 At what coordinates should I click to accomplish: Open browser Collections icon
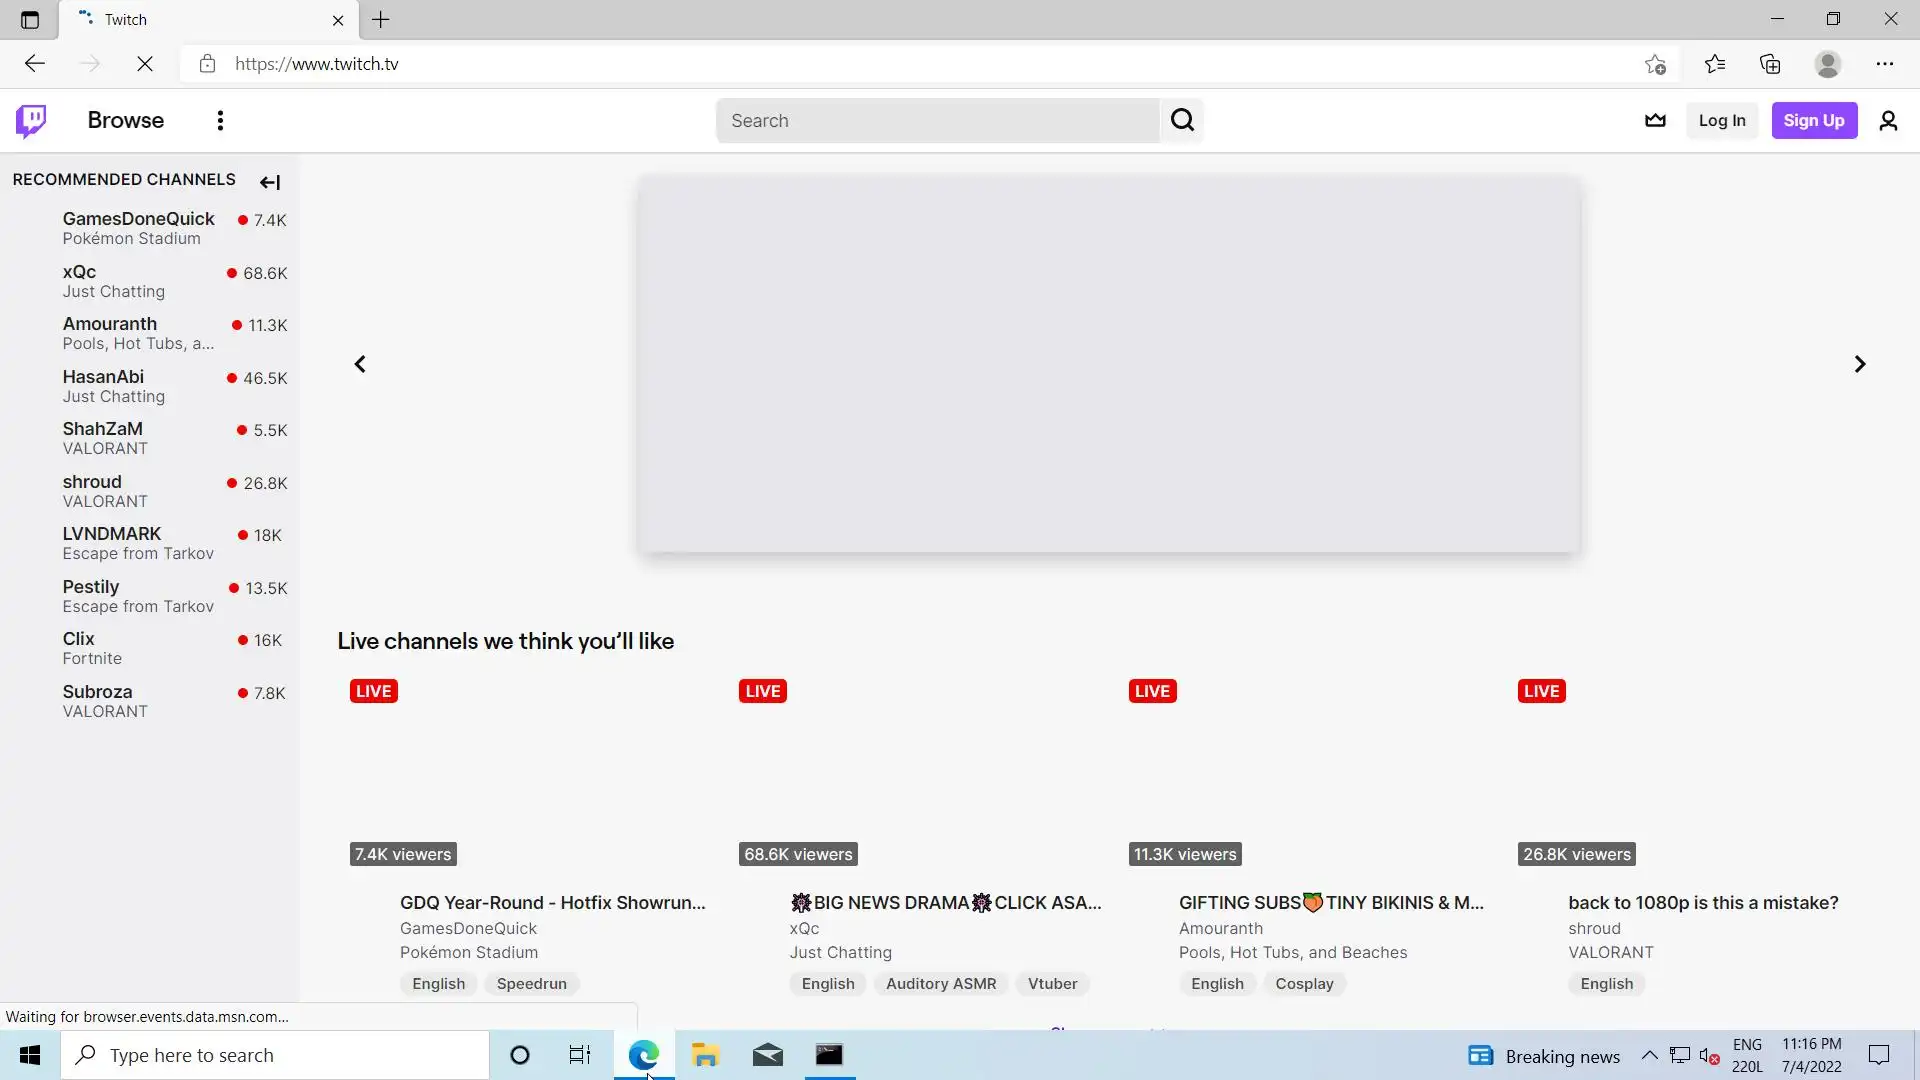coord(1770,64)
